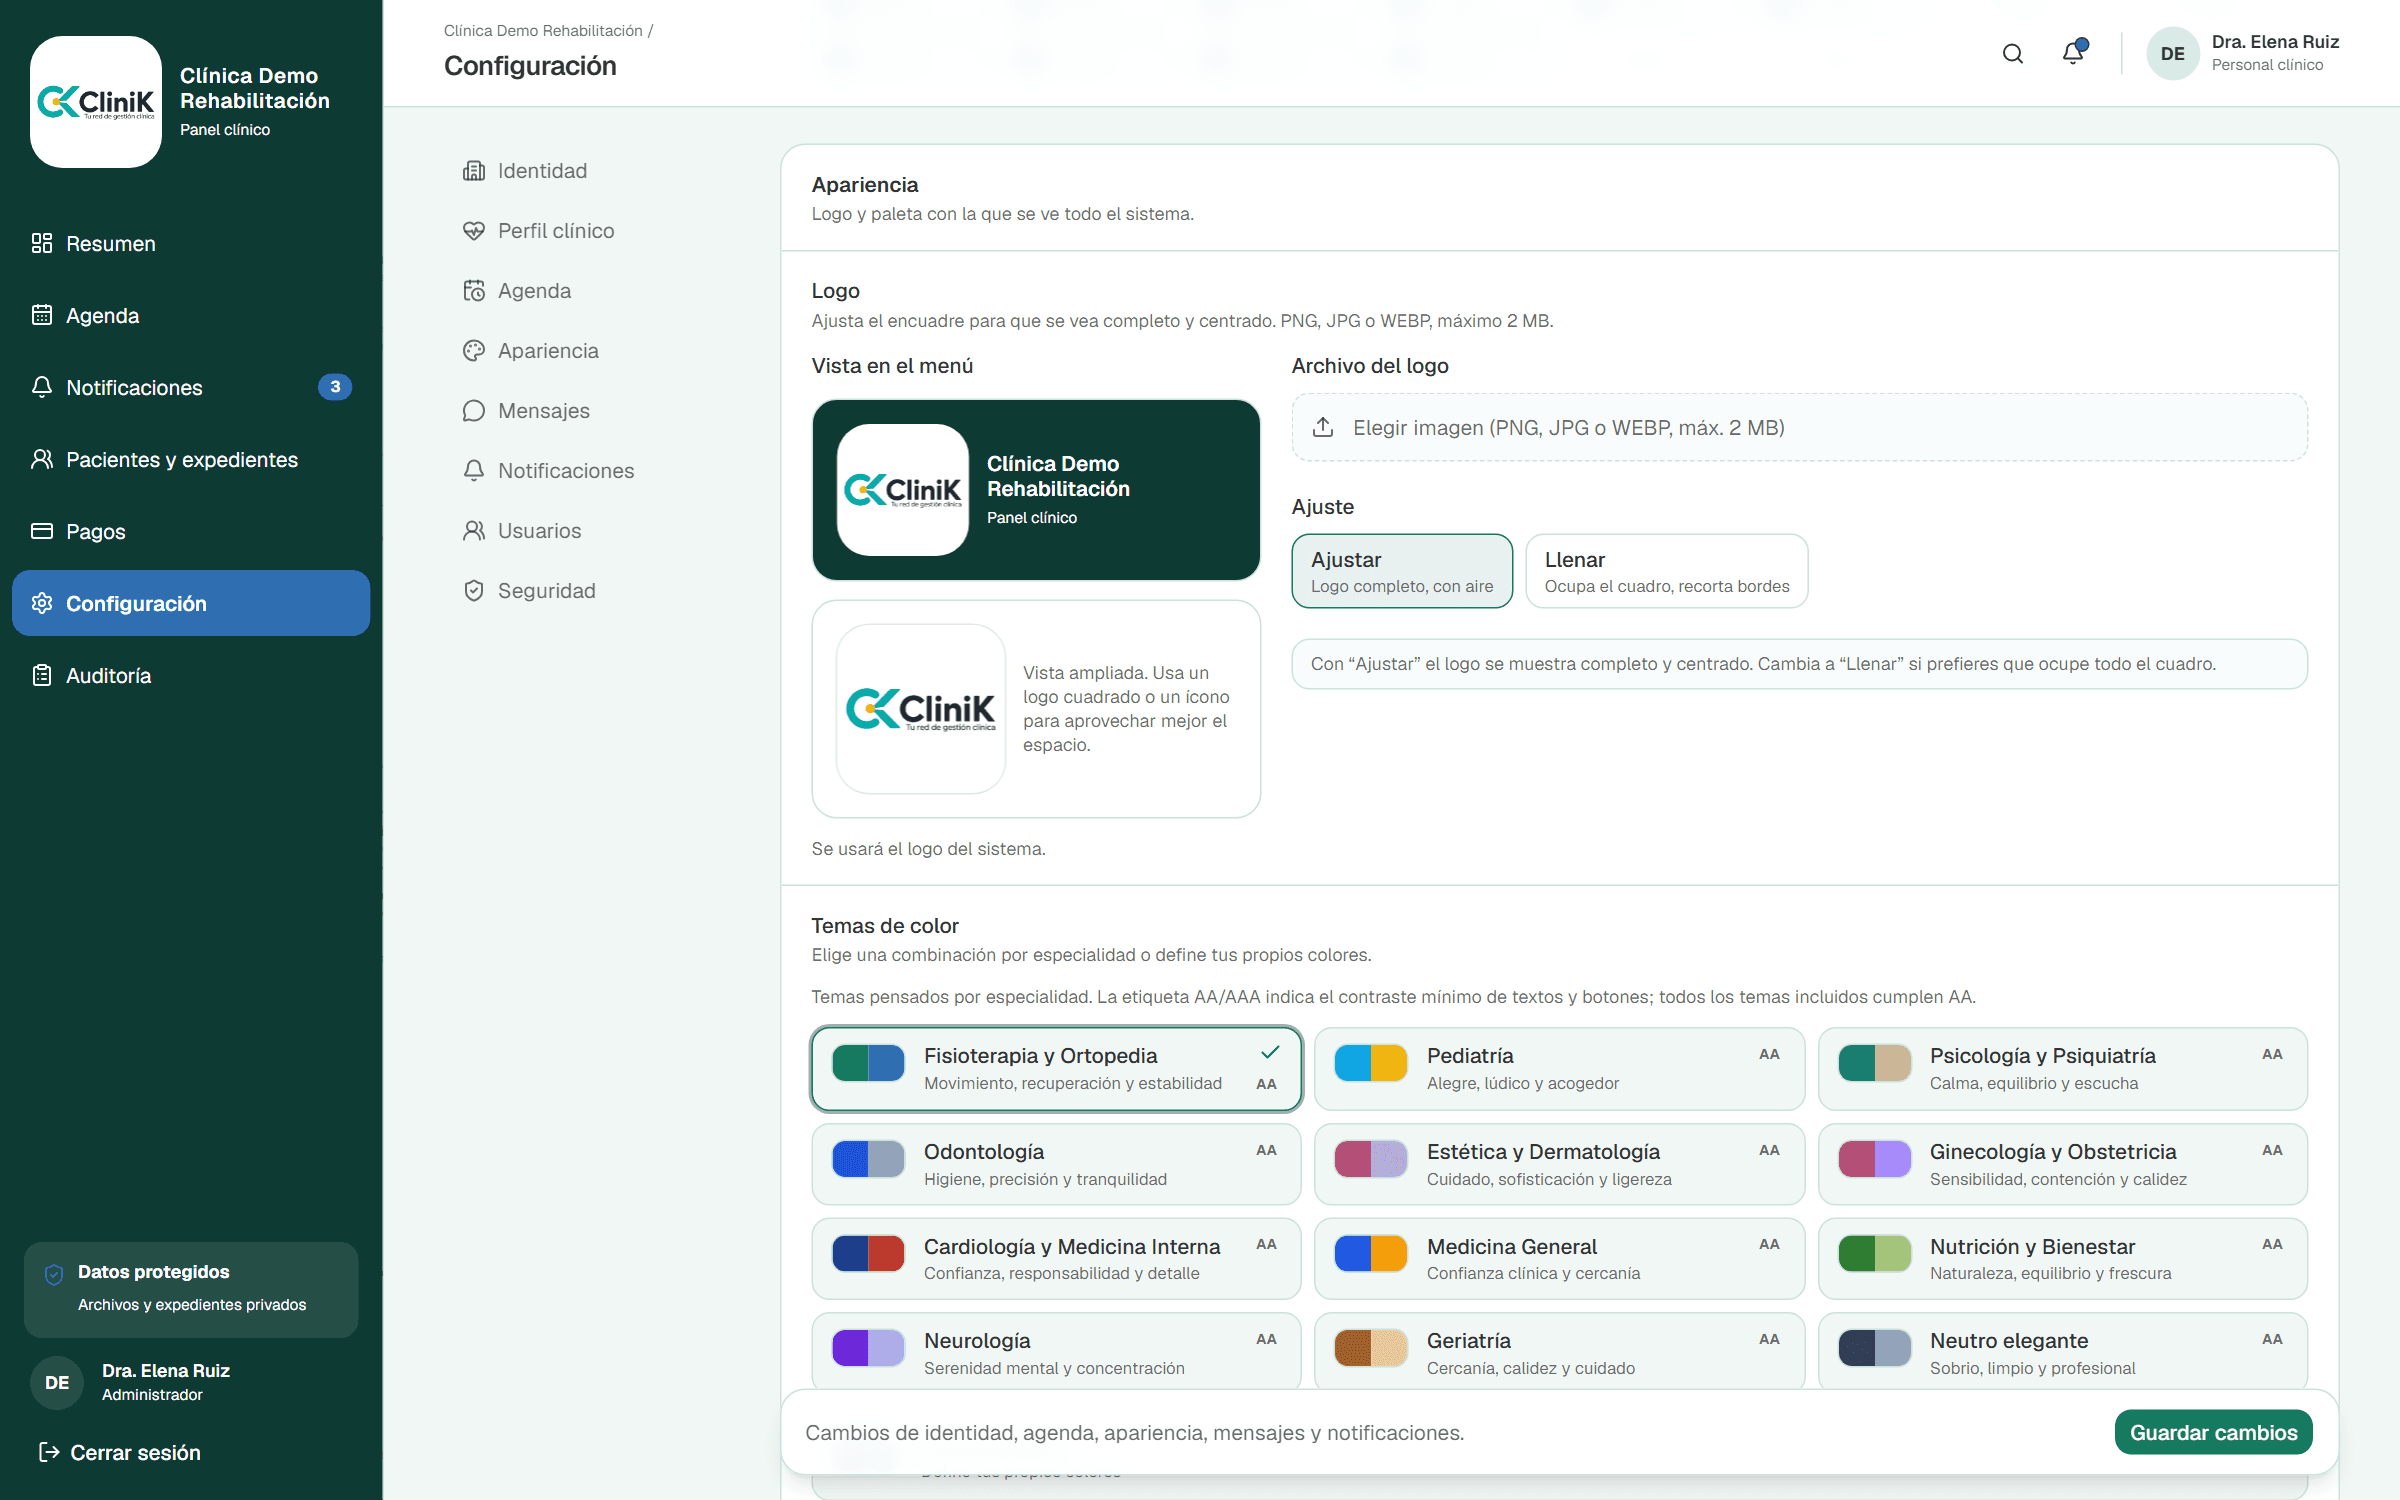Image resolution: width=2400 pixels, height=1500 pixels.
Task: Click Elegir imagen logo upload field
Action: 1799,427
